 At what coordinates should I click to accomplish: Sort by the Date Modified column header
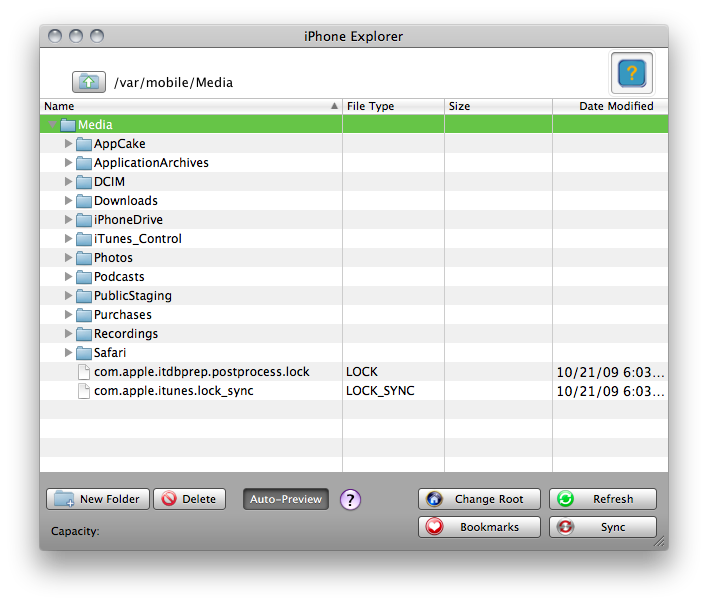(x=610, y=106)
